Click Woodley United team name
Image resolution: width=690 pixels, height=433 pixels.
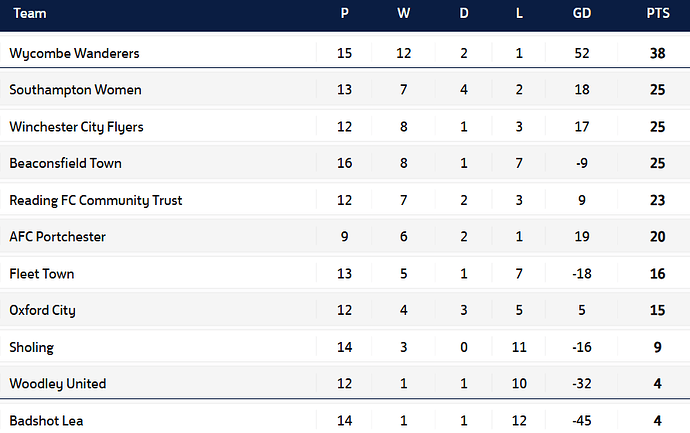point(57,384)
